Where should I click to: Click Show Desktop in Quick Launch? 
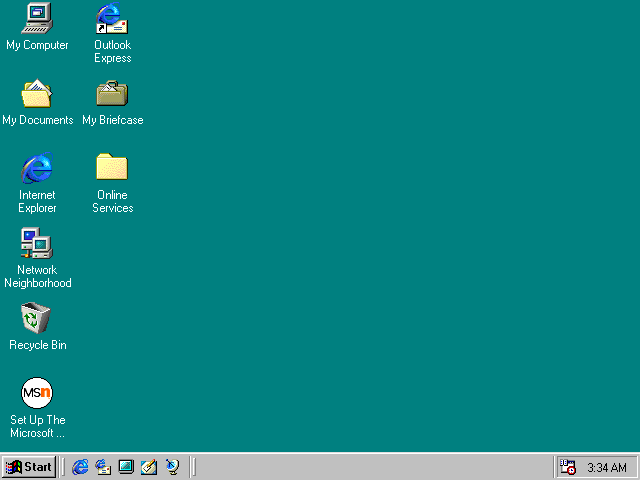pyautogui.click(x=126, y=467)
